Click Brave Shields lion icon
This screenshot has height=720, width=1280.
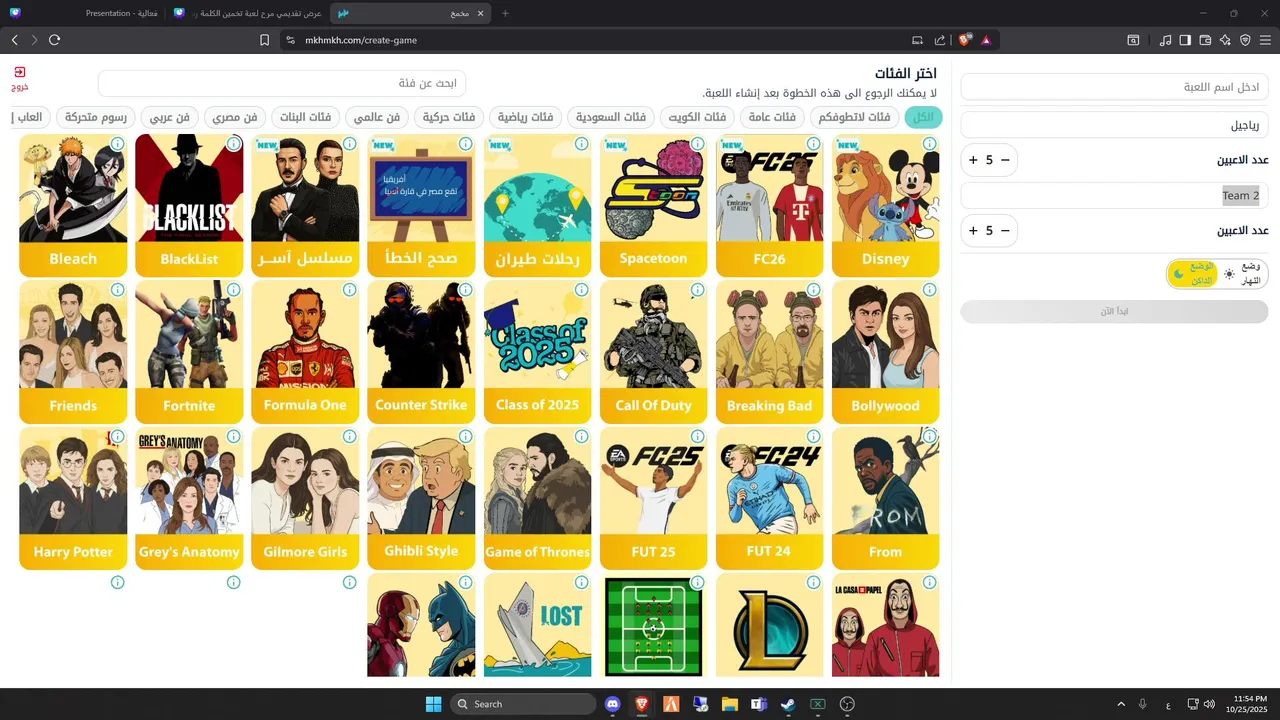pos(964,40)
